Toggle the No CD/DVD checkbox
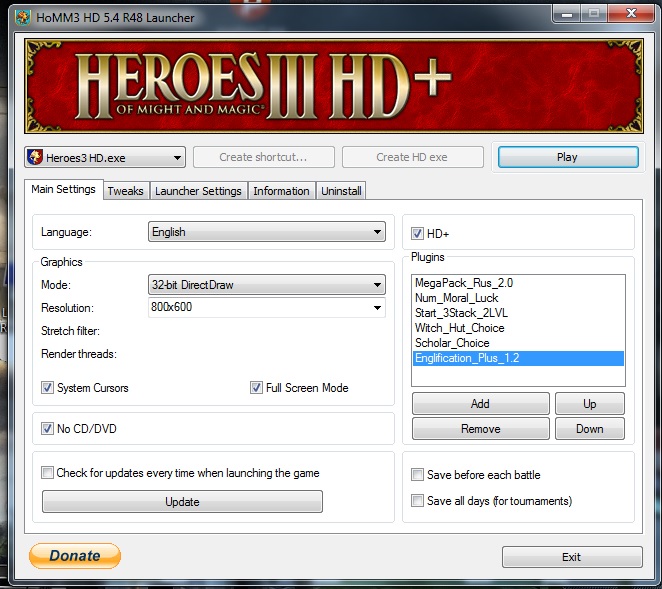Screen dimensions: 662x589 coord(47,429)
